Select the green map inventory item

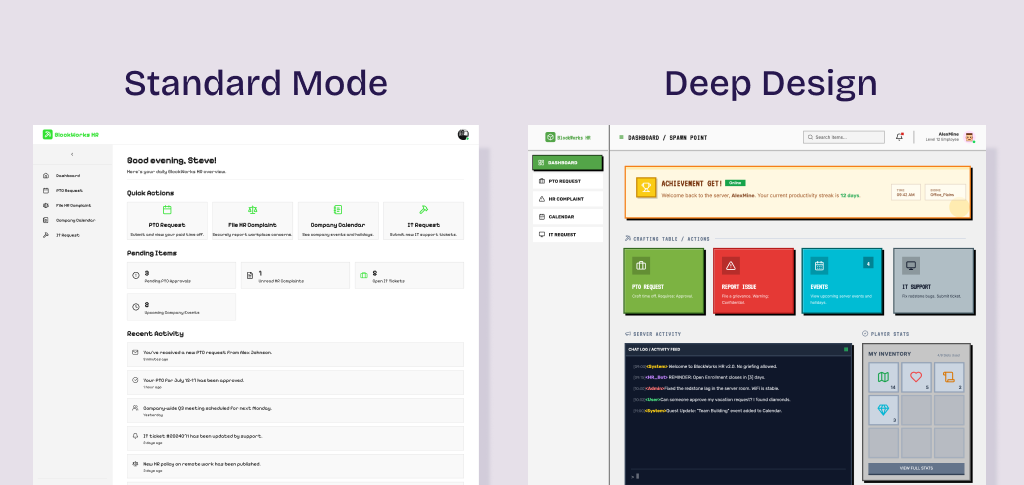coord(883,378)
